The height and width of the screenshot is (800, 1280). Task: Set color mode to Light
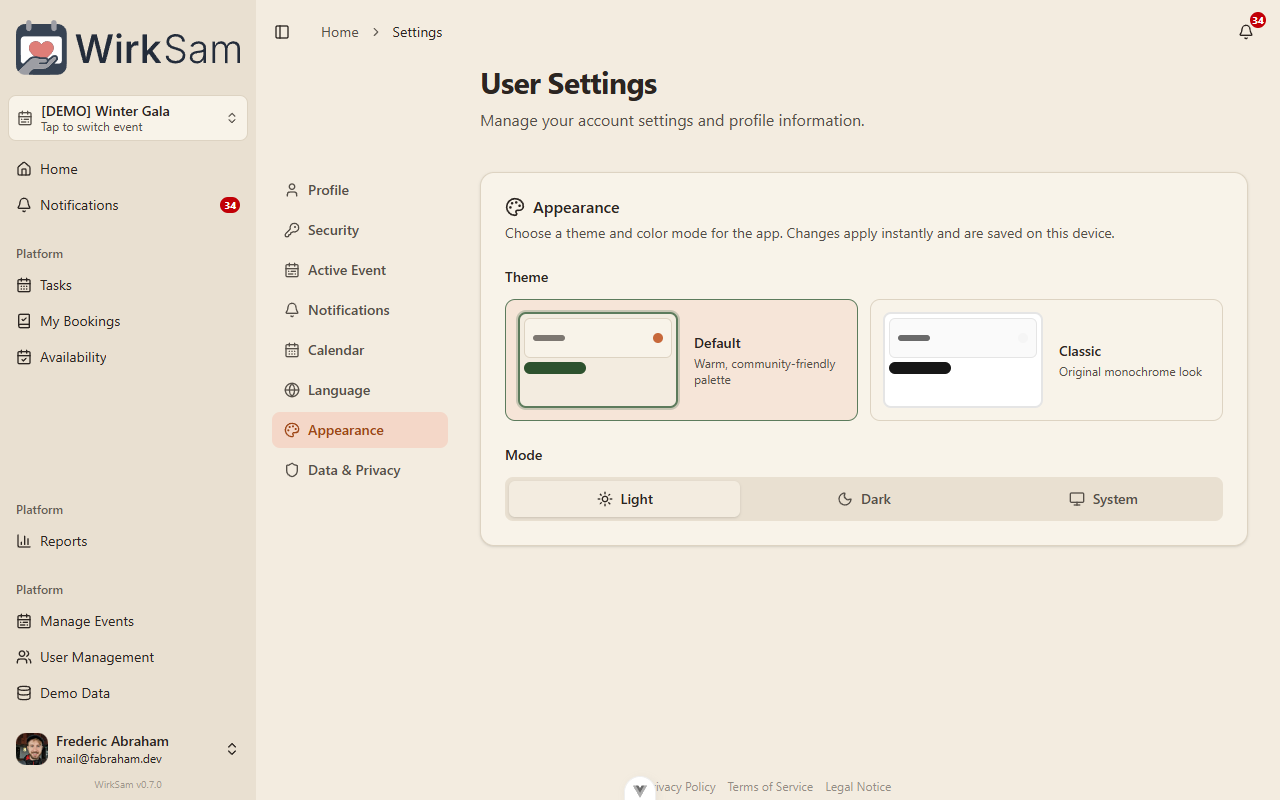tap(625, 499)
